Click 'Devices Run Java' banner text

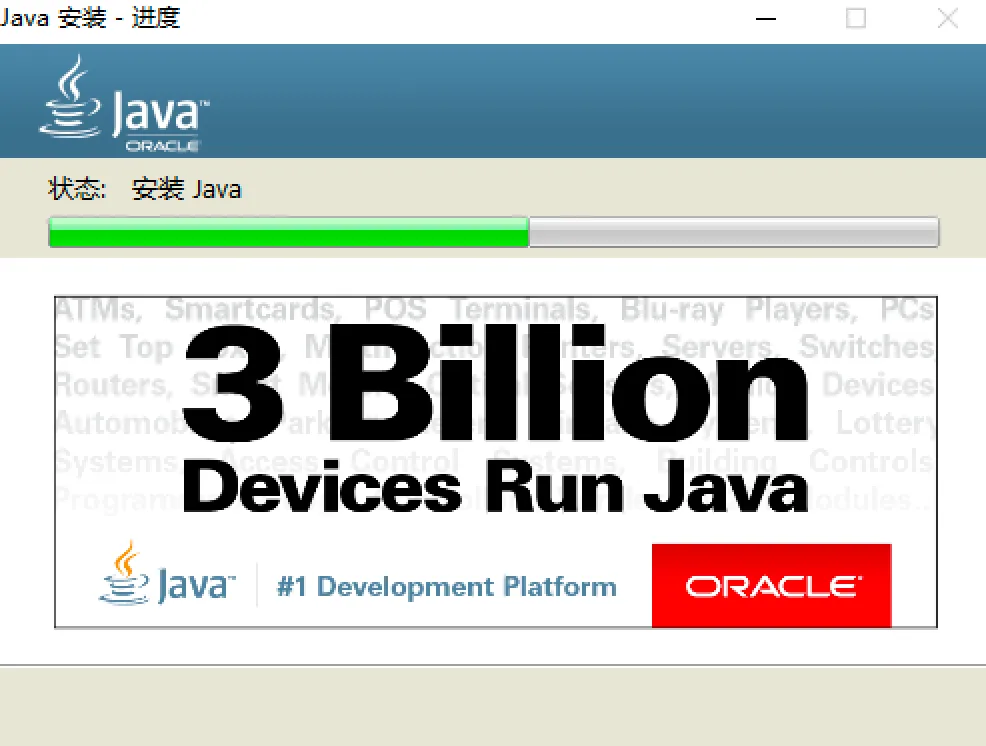[496, 486]
